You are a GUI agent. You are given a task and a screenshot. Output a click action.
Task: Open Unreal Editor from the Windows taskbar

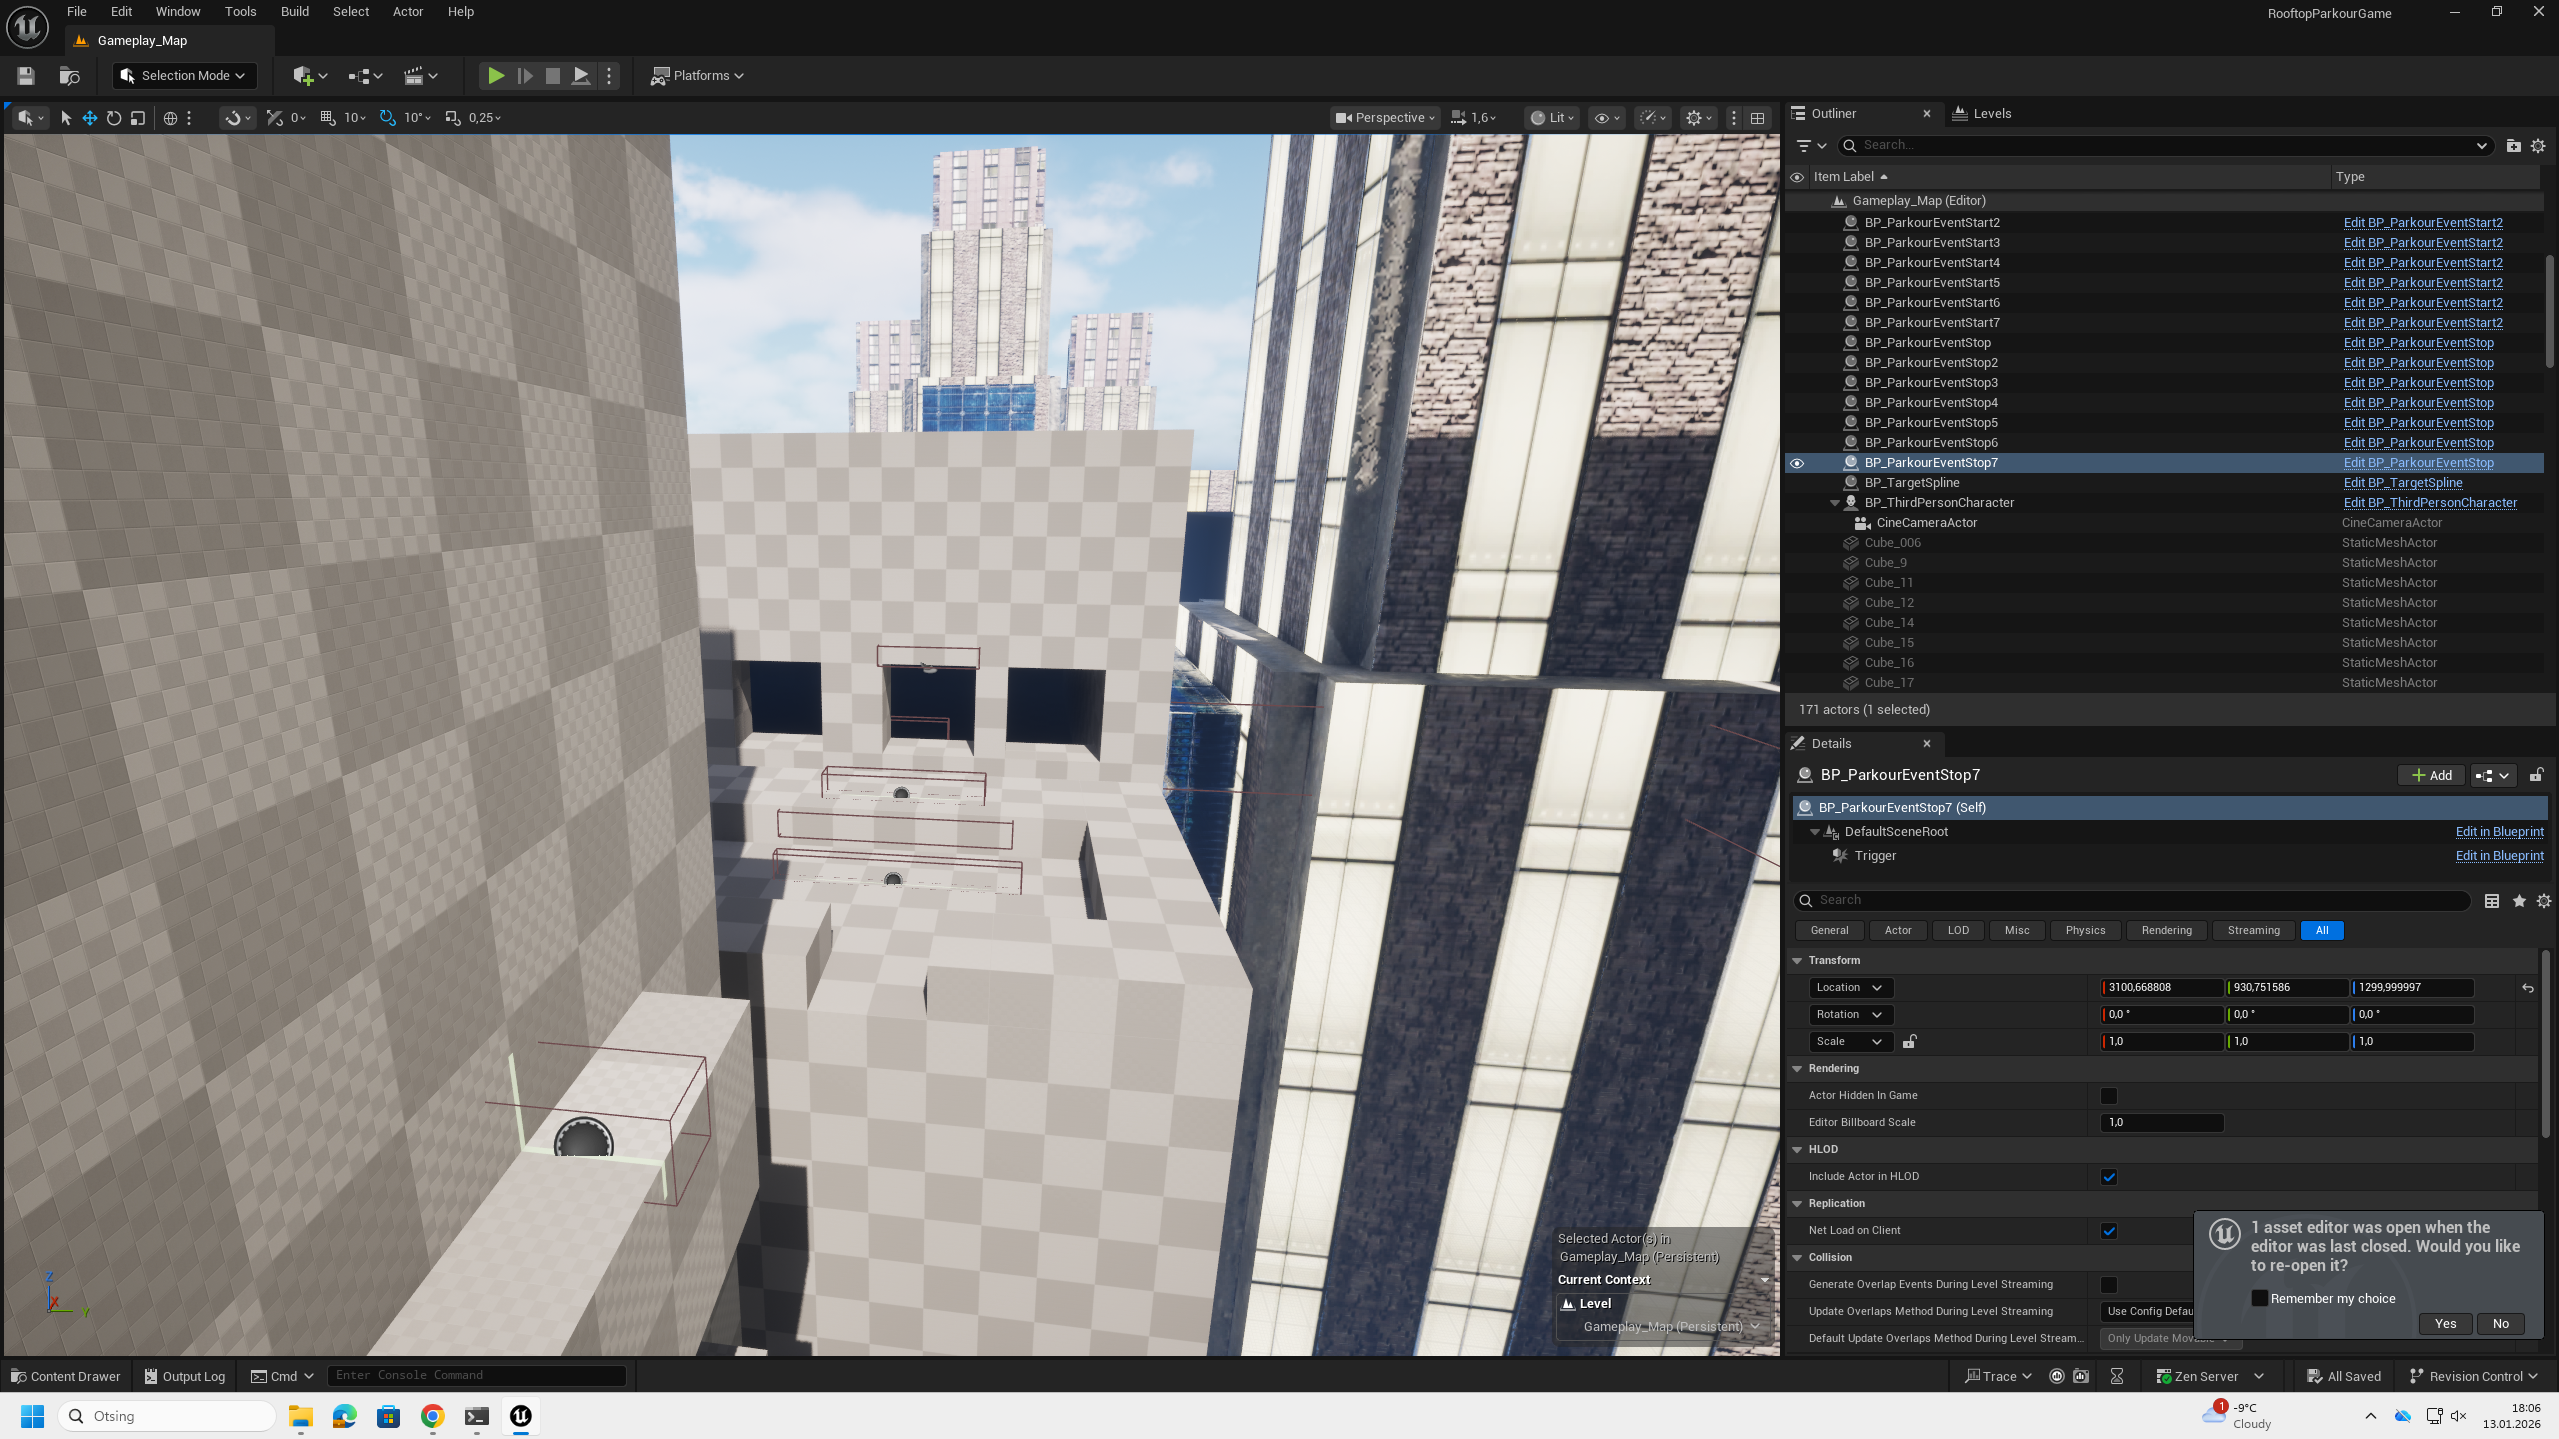pos(521,1416)
